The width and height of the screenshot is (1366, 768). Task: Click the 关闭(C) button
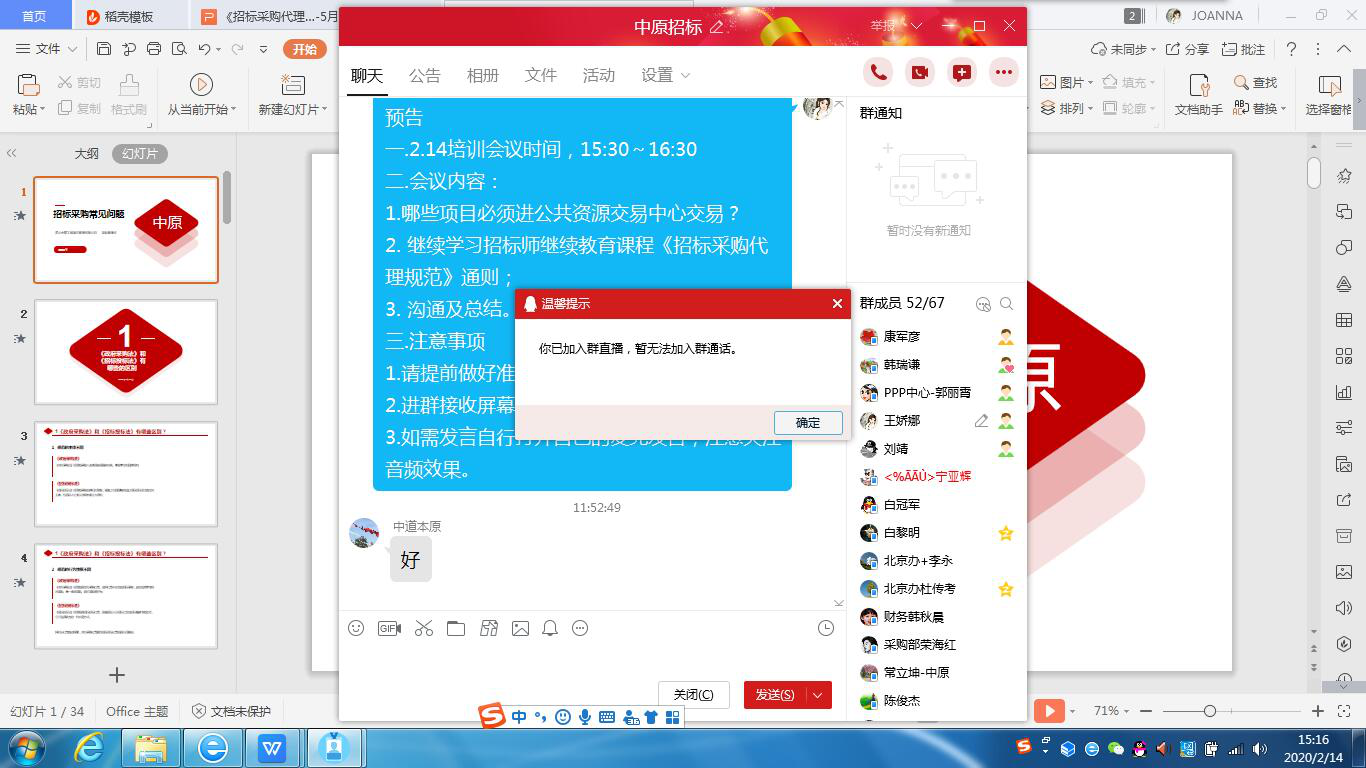point(694,695)
